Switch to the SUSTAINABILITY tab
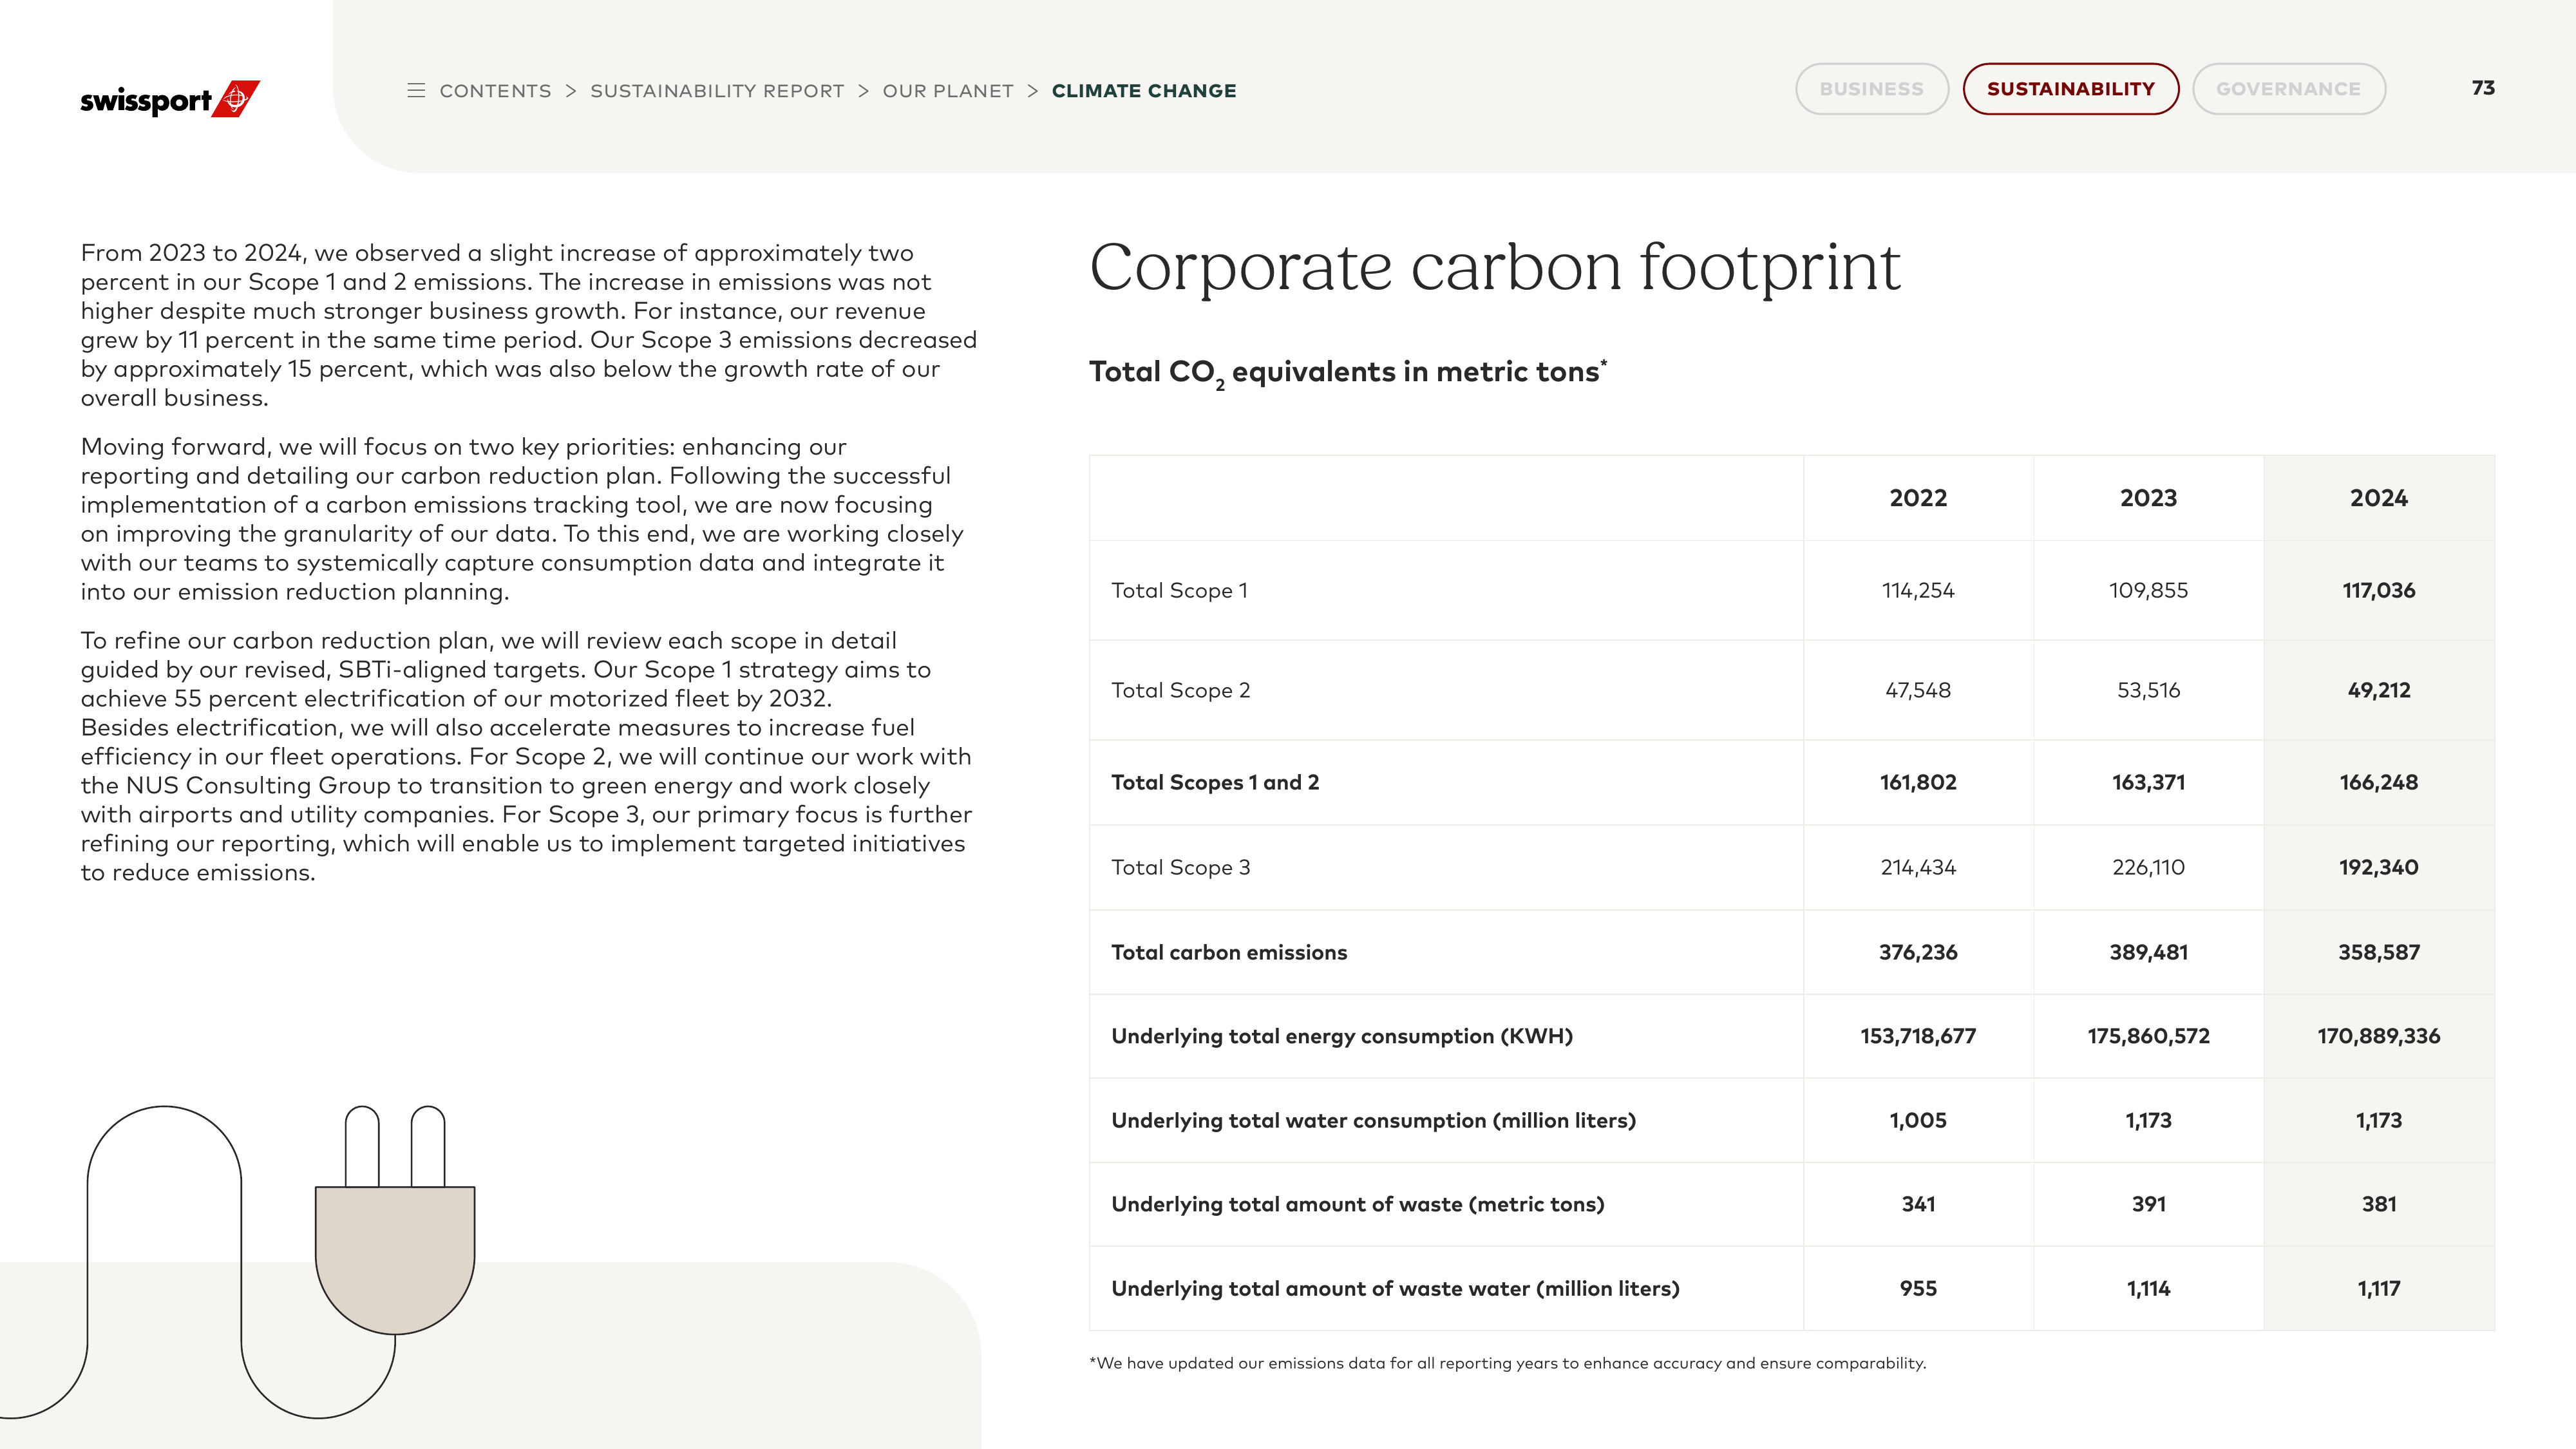 click(2071, 89)
